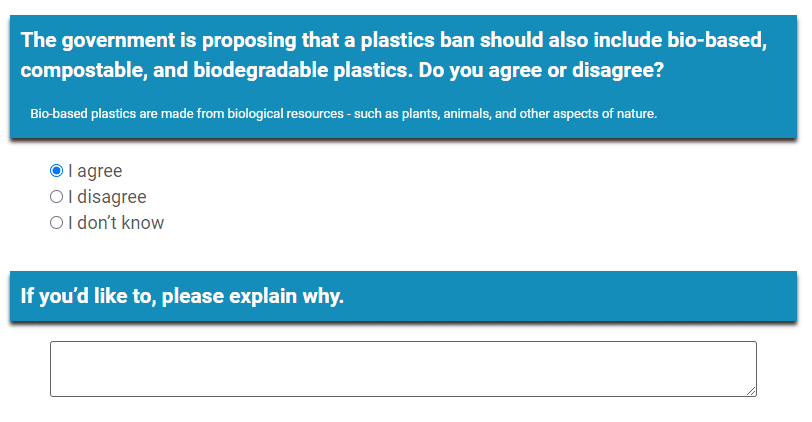Pick the "I don't know" radio button
Image resolution: width=812 pixels, height=422 pixels.
(56, 223)
